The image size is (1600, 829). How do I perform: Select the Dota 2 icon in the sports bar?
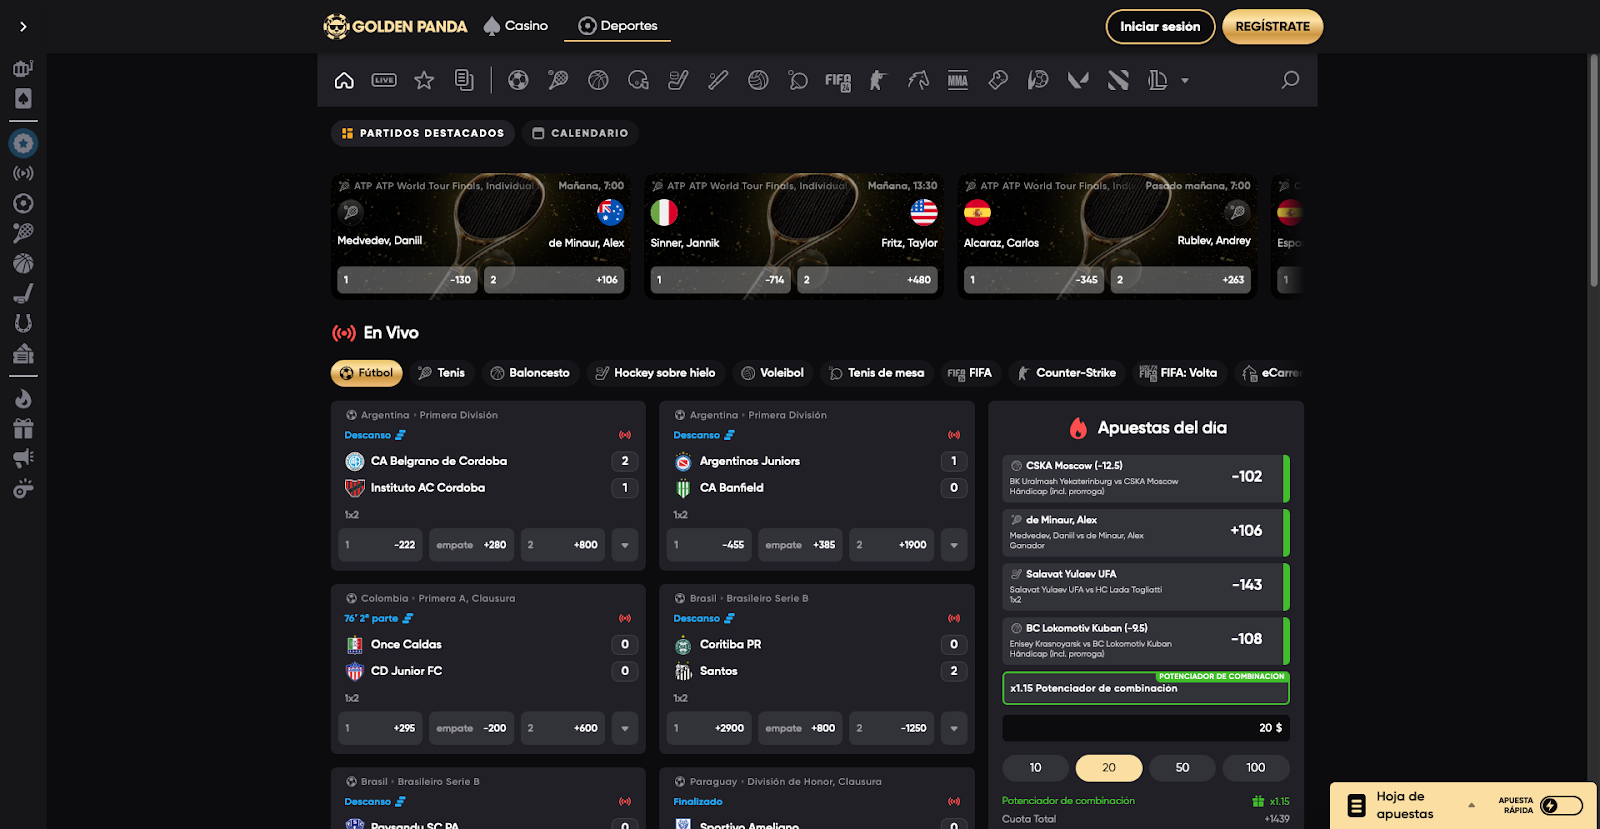coord(1118,80)
